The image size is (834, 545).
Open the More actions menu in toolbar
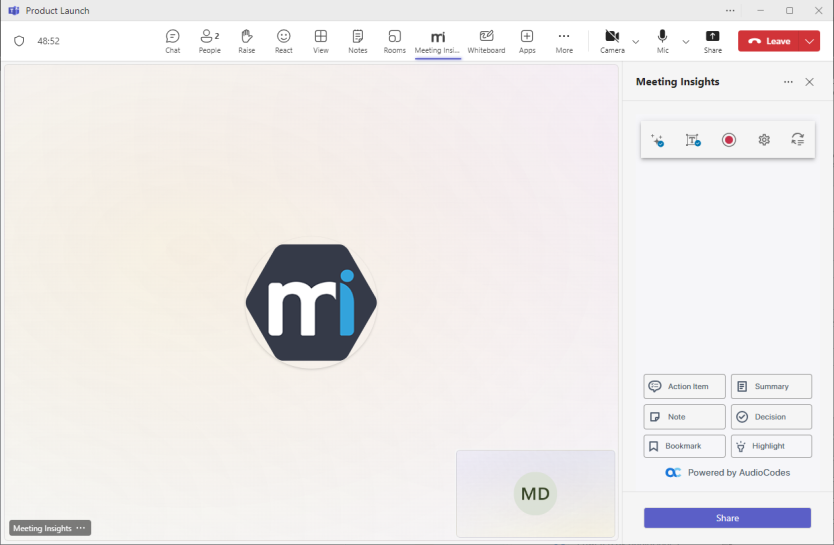coord(564,41)
